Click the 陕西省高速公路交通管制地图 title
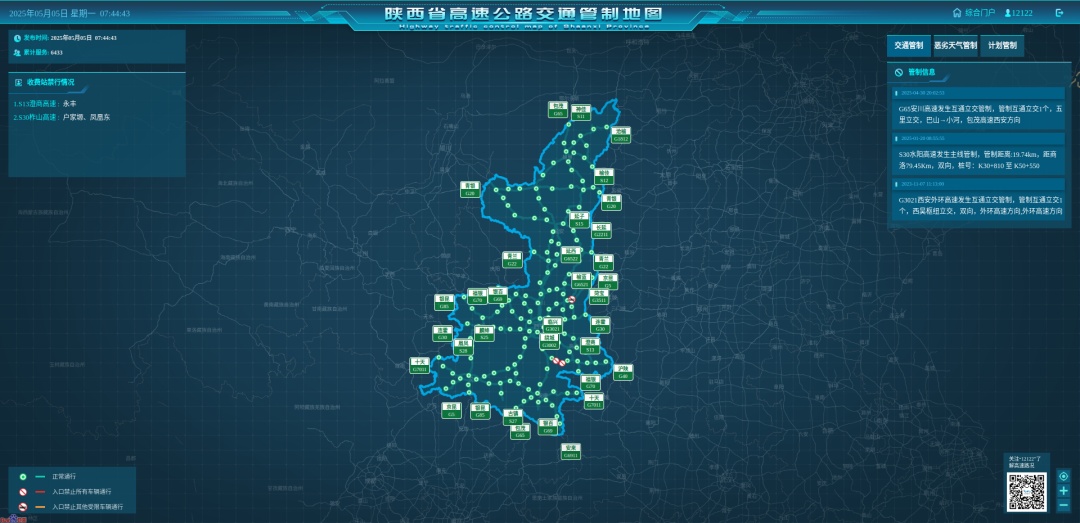 coord(523,14)
